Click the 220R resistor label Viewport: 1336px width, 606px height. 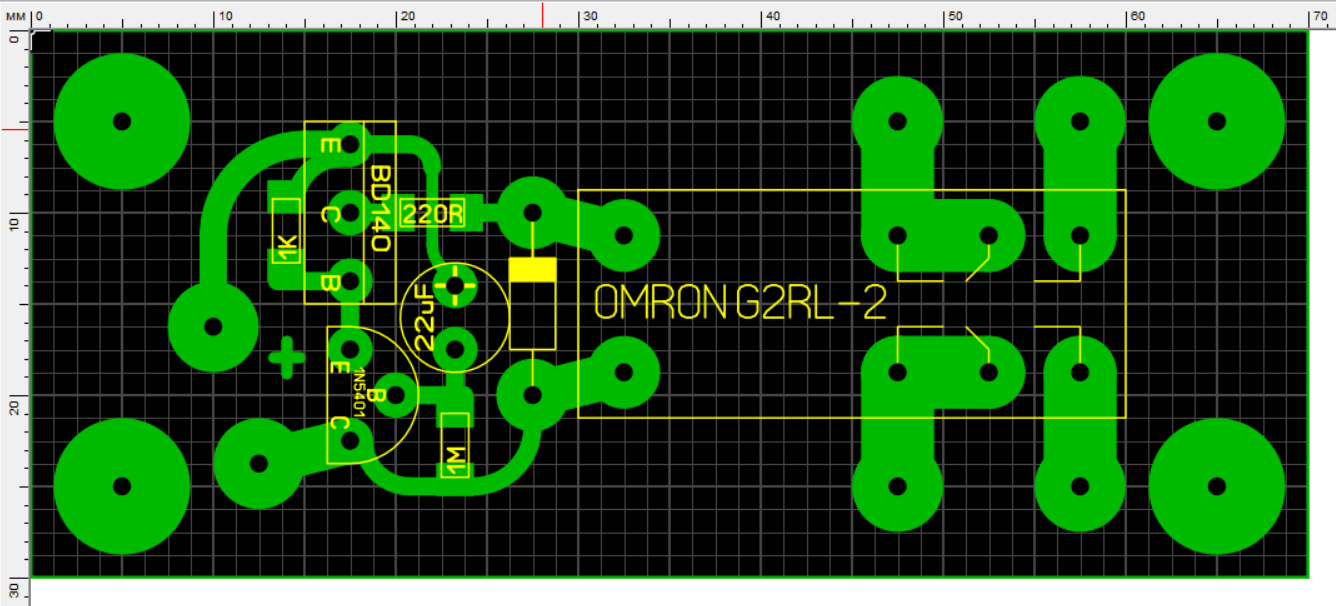(431, 213)
